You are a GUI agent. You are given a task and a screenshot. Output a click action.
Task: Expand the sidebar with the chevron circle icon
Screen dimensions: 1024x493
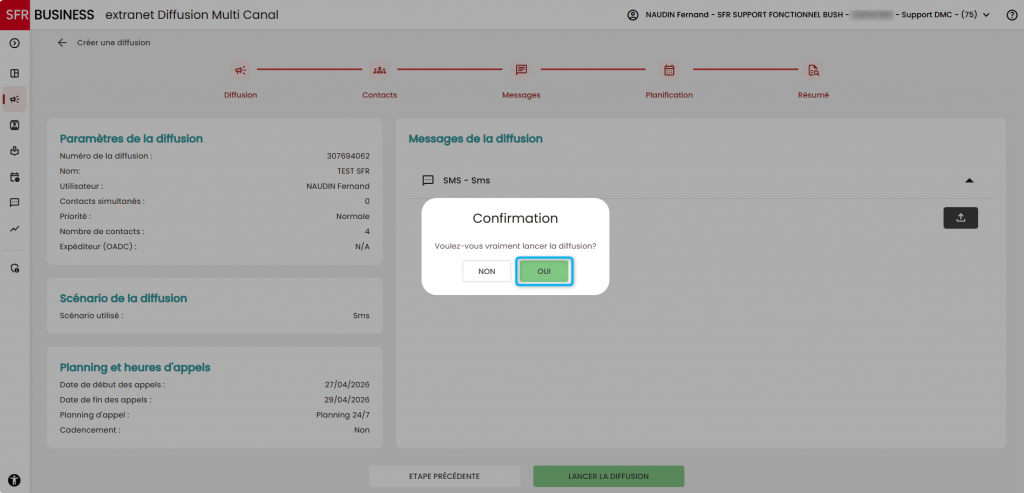pos(14,43)
